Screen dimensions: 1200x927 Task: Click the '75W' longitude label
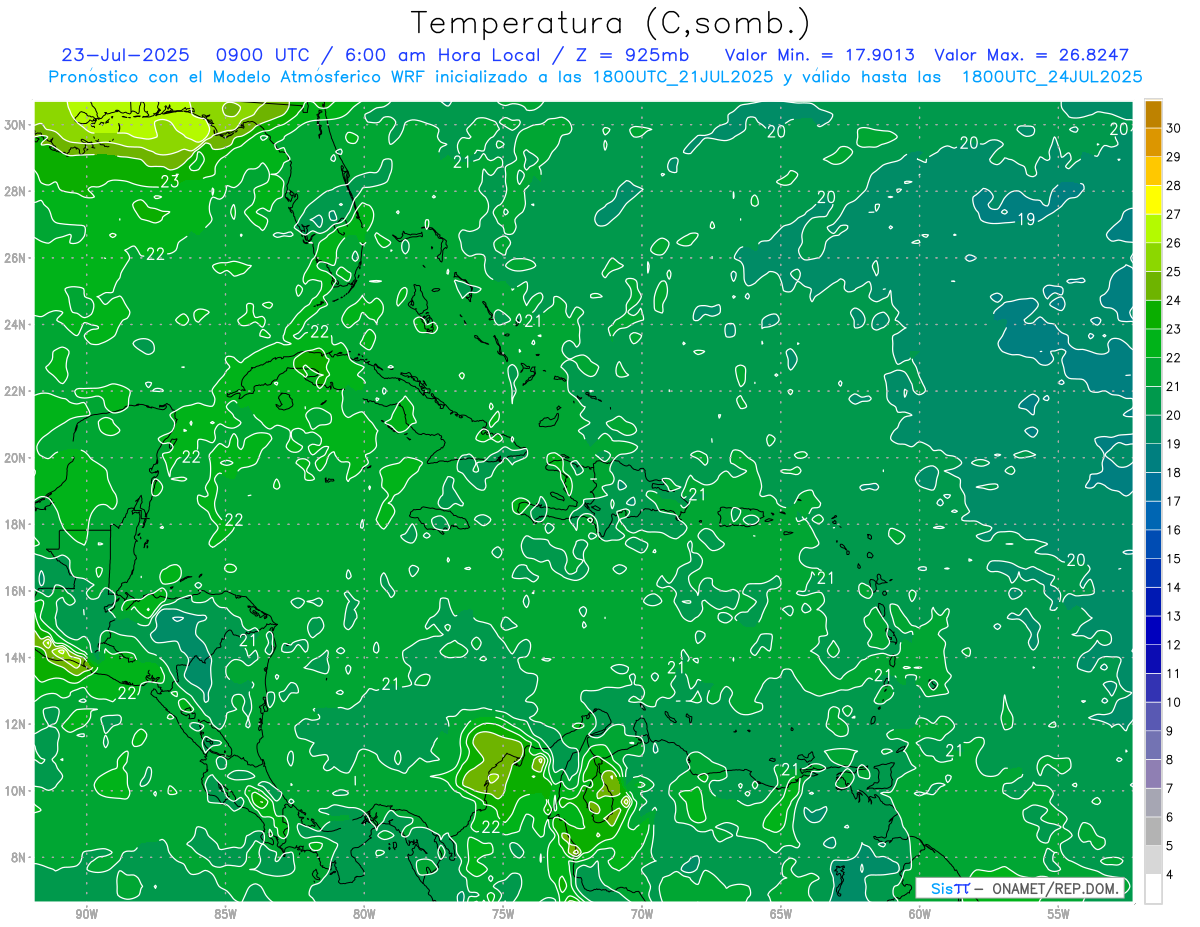pyautogui.click(x=503, y=913)
